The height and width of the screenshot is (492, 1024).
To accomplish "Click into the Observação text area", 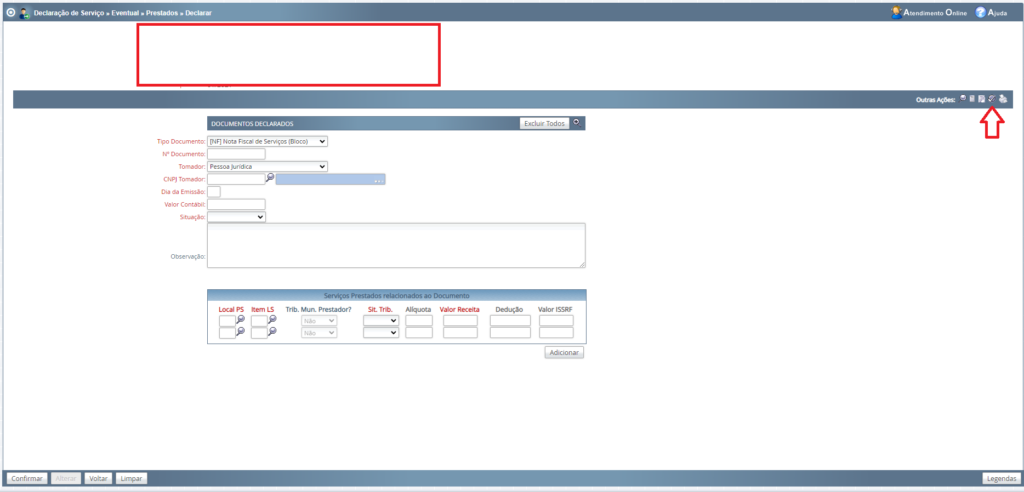I will [395, 245].
